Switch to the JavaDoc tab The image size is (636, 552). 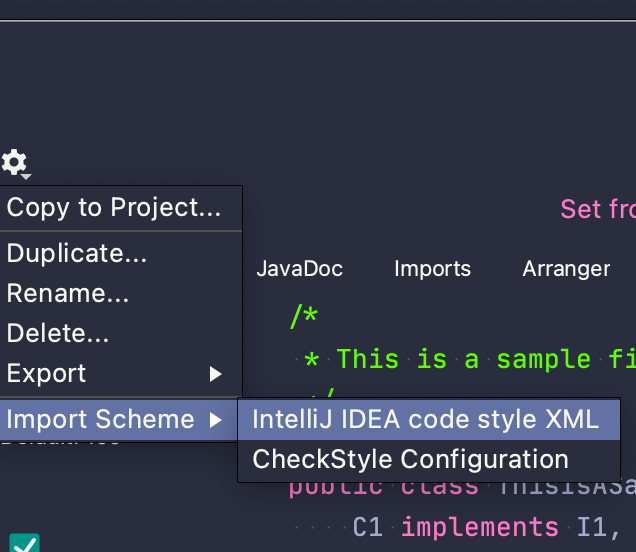[299, 269]
